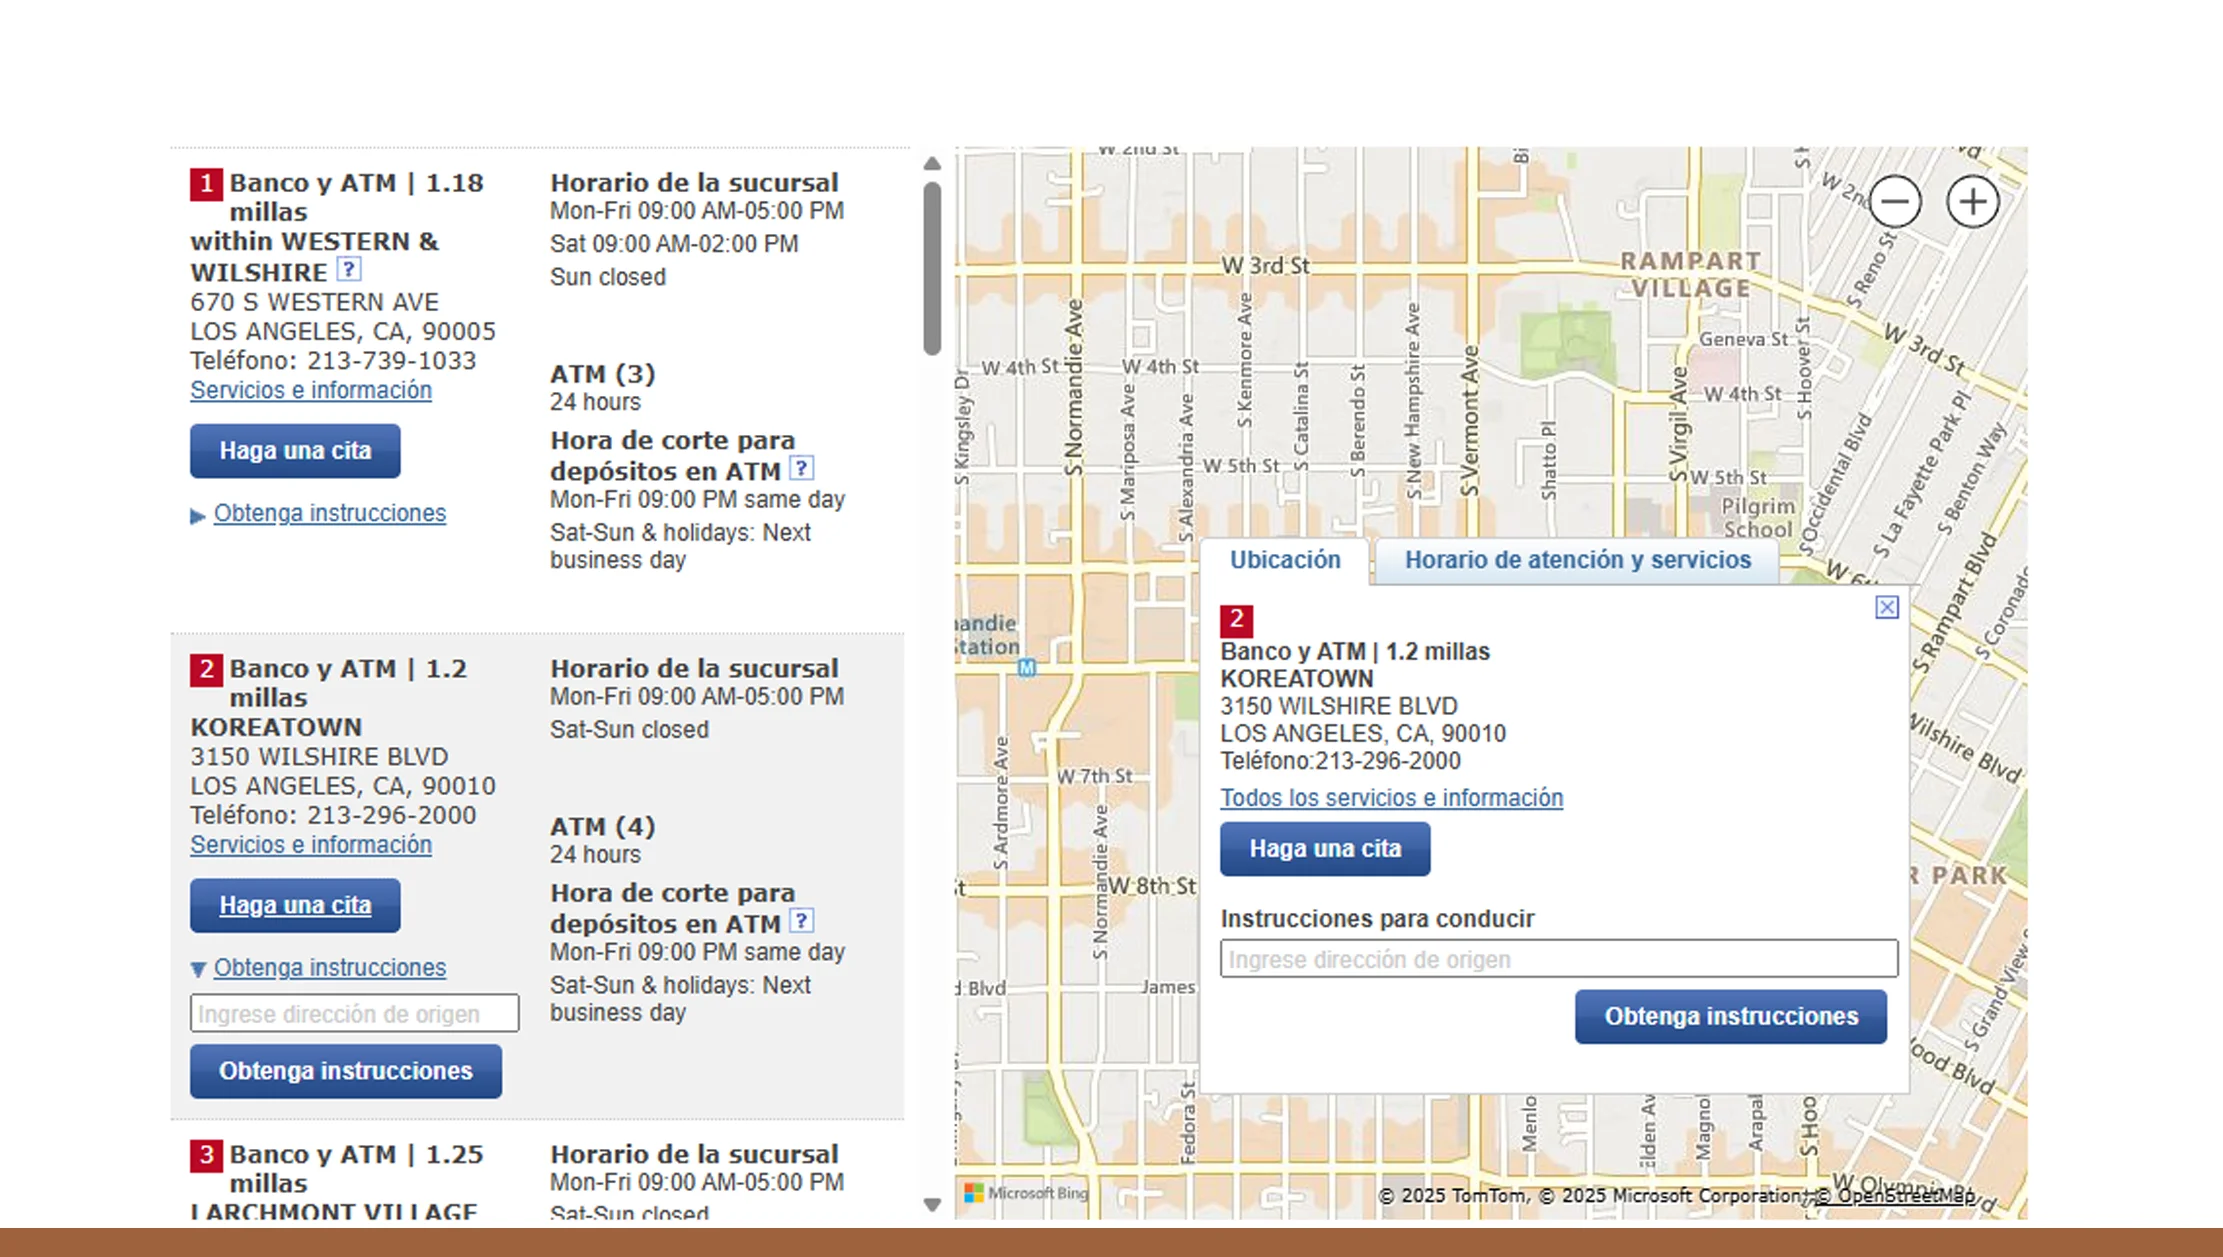This screenshot has width=2223, height=1257.
Task: Click red marker 1 in results list
Action: pos(206,184)
